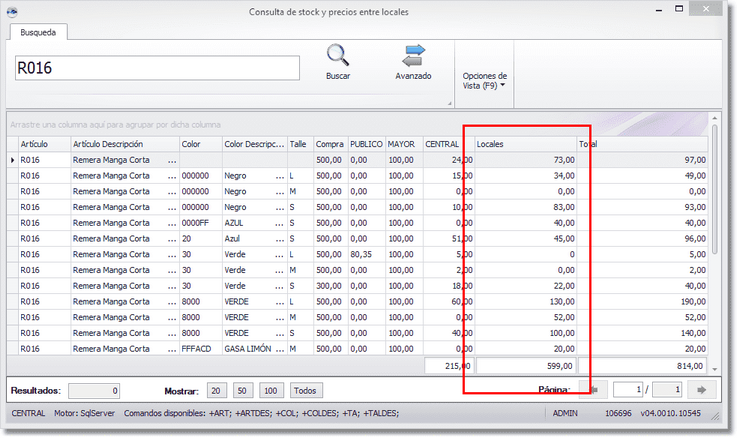Sort by CENTRAL column header

pyautogui.click(x=448, y=144)
